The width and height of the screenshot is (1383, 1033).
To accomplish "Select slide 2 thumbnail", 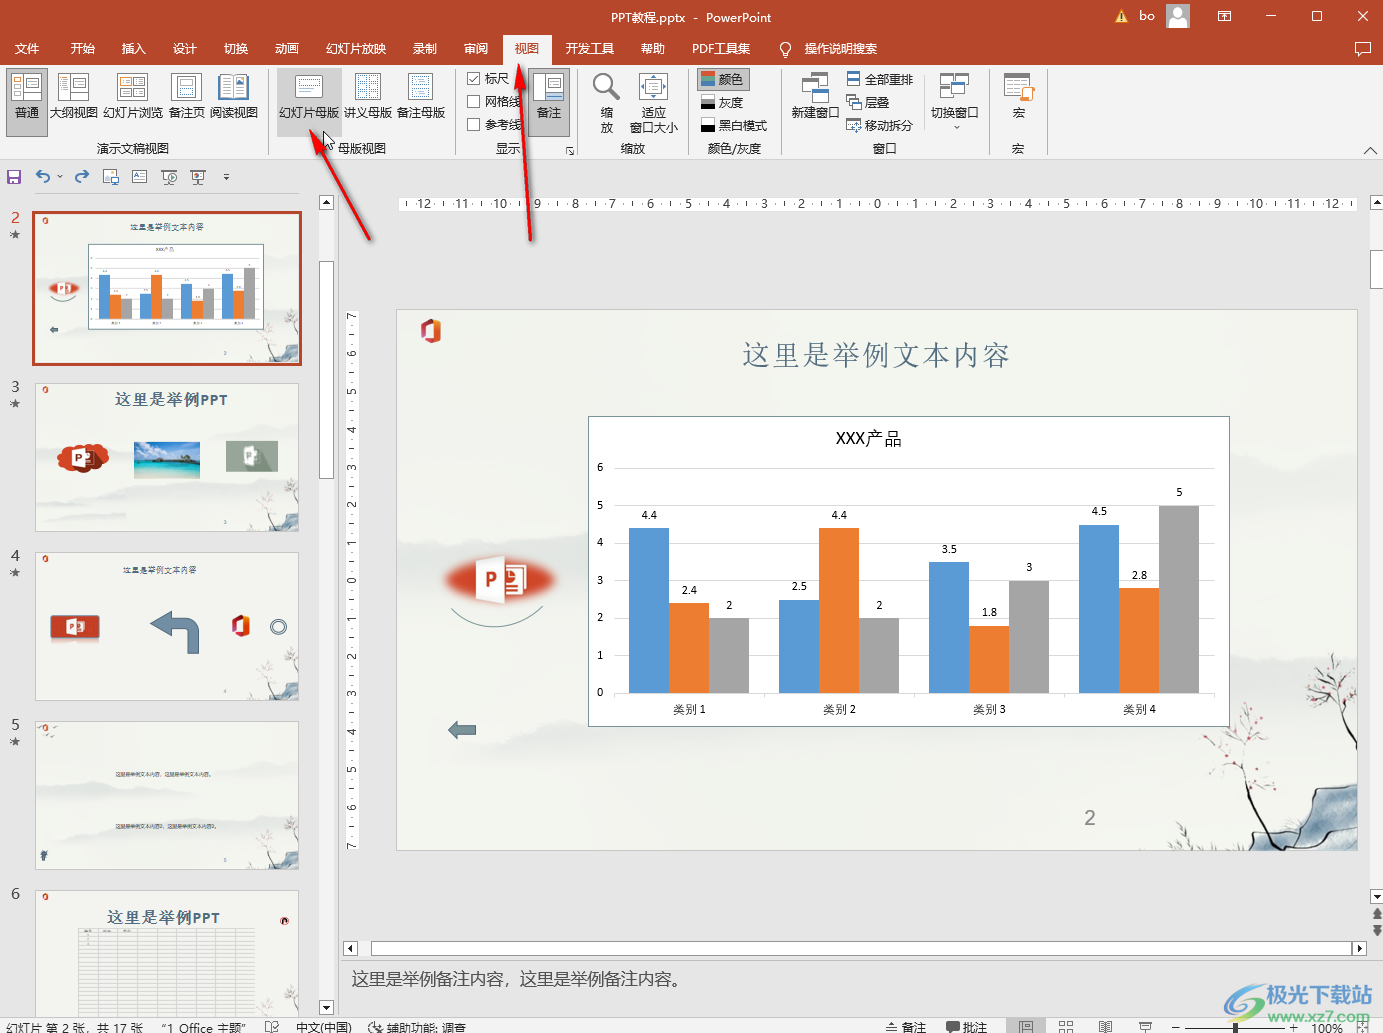I will pos(167,288).
